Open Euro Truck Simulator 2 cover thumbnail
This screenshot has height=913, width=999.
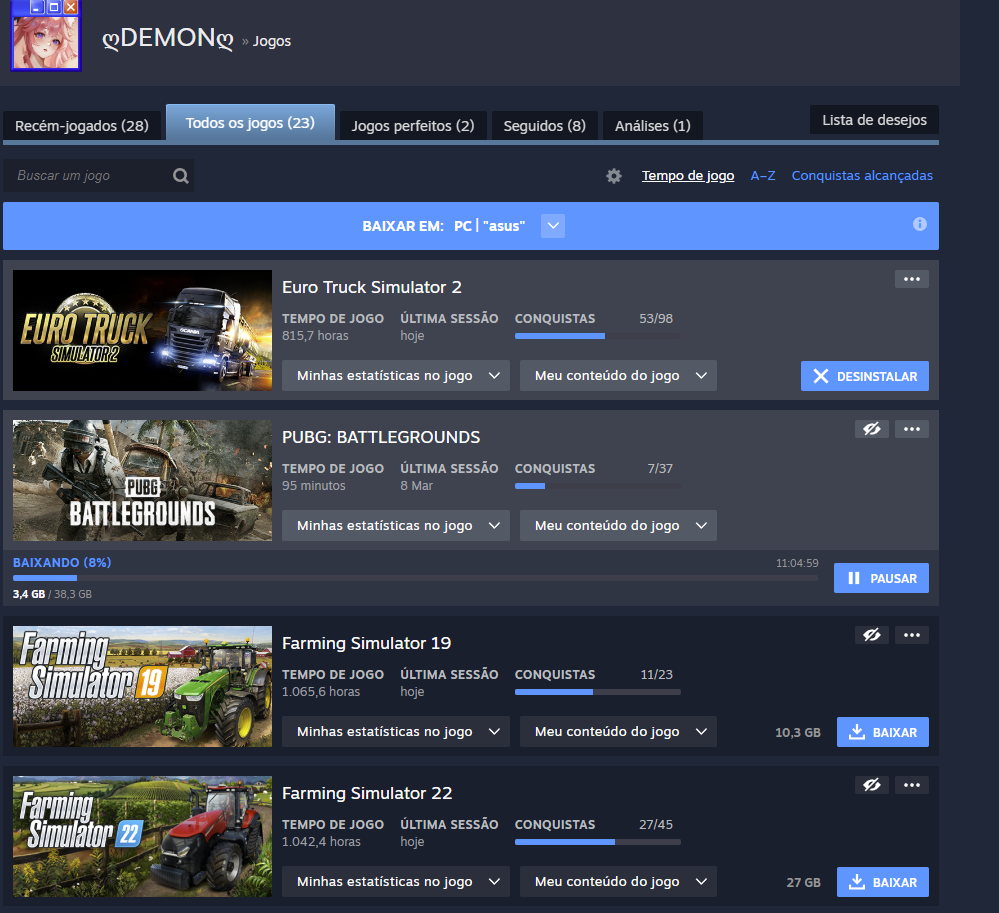pos(142,330)
